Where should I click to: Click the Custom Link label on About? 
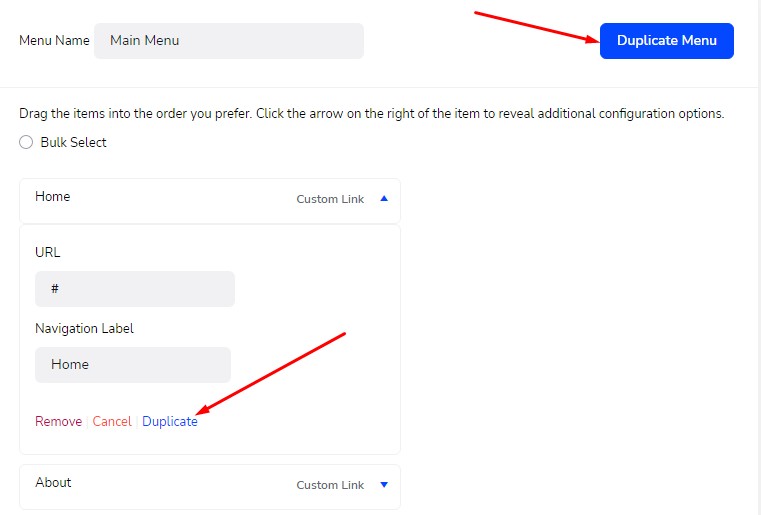330,485
